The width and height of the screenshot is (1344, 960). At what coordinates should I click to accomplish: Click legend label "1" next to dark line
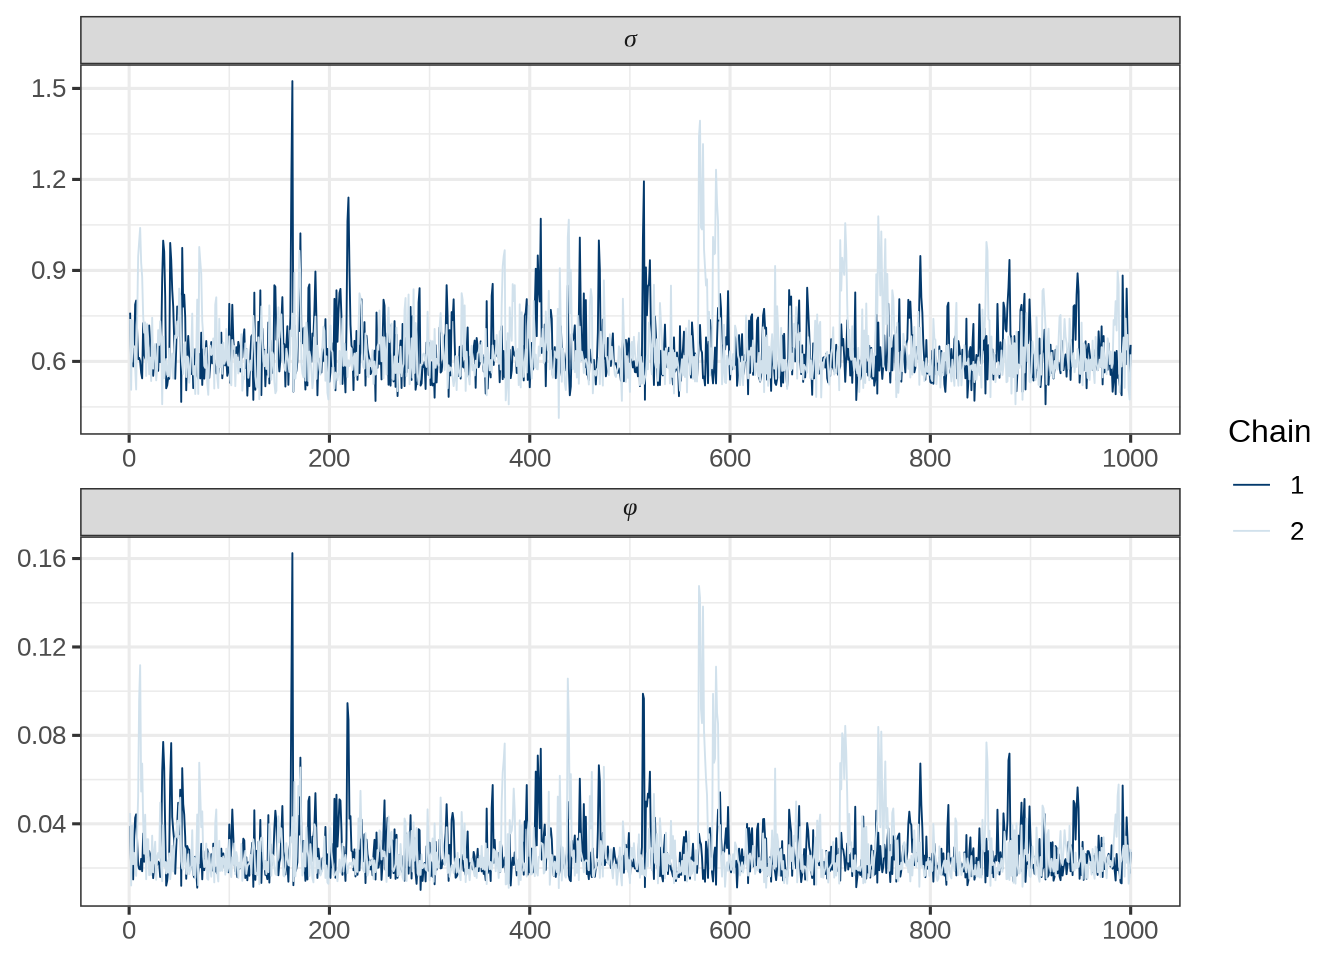(1297, 486)
